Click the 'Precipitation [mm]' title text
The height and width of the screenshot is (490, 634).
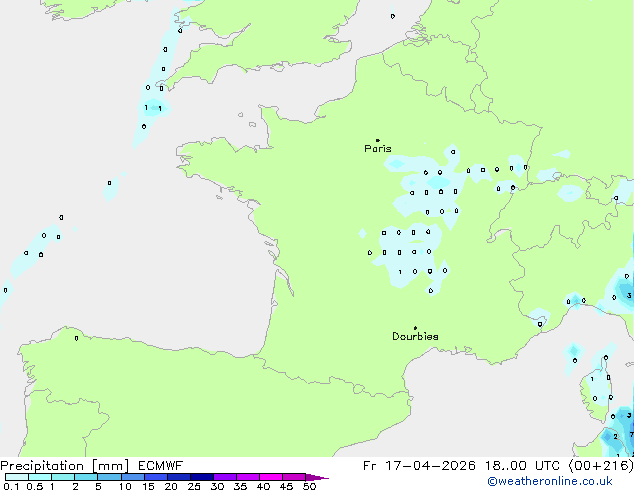click(x=65, y=466)
